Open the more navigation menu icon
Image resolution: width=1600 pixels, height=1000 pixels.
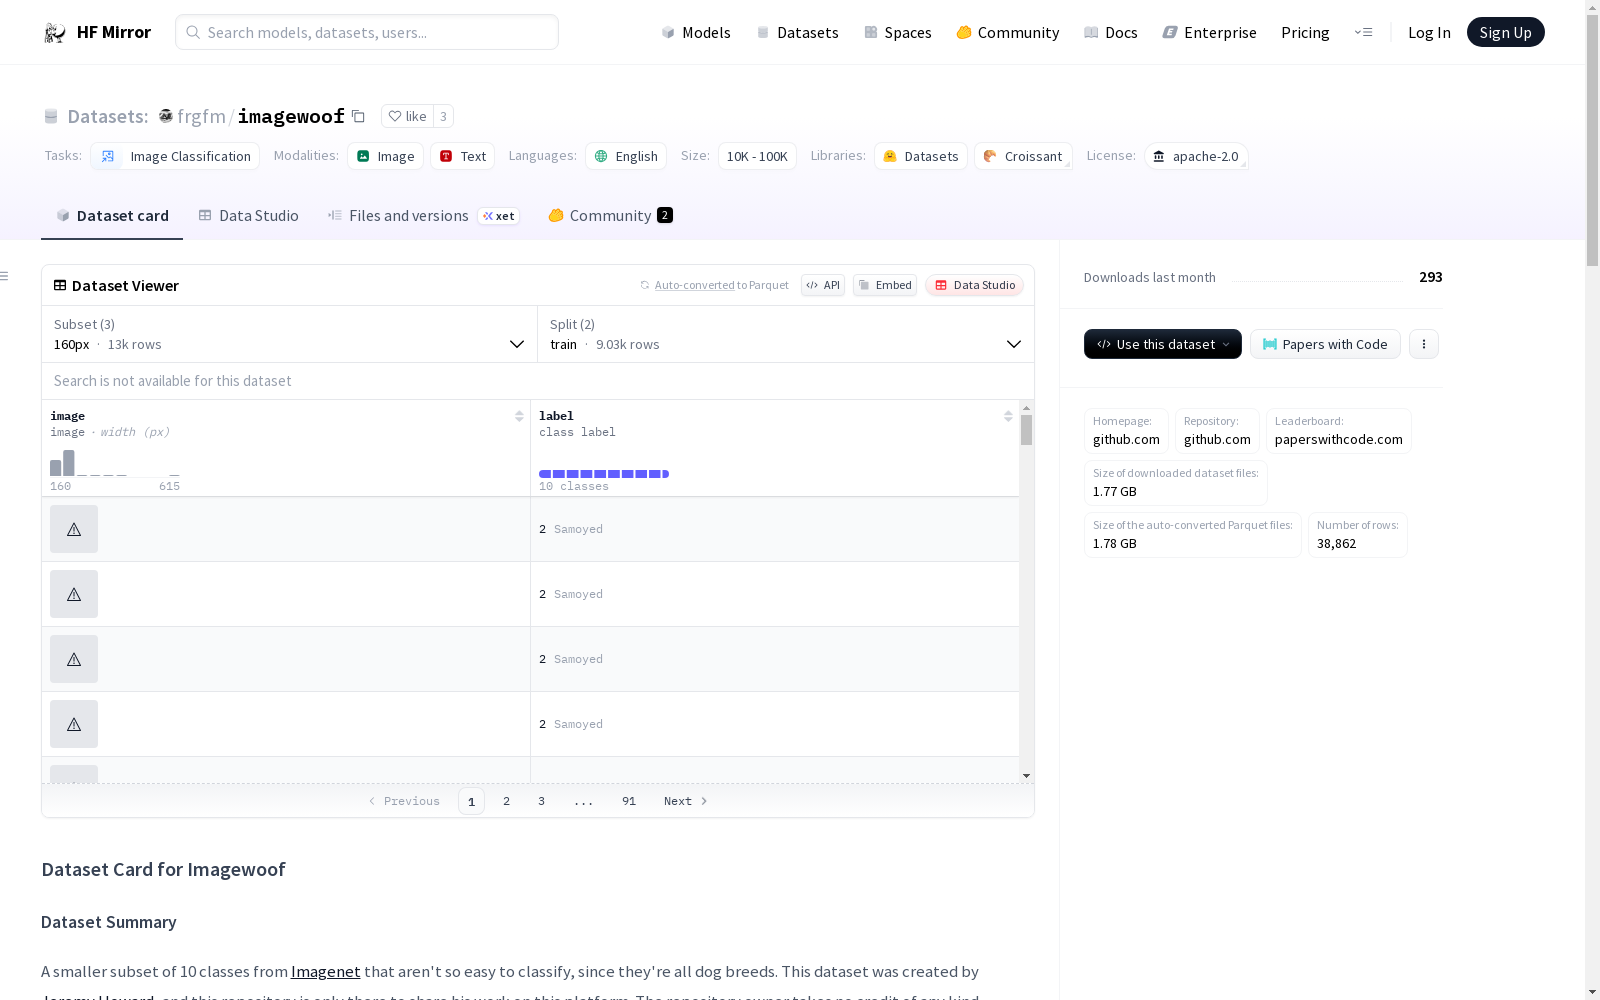pos(1363,32)
